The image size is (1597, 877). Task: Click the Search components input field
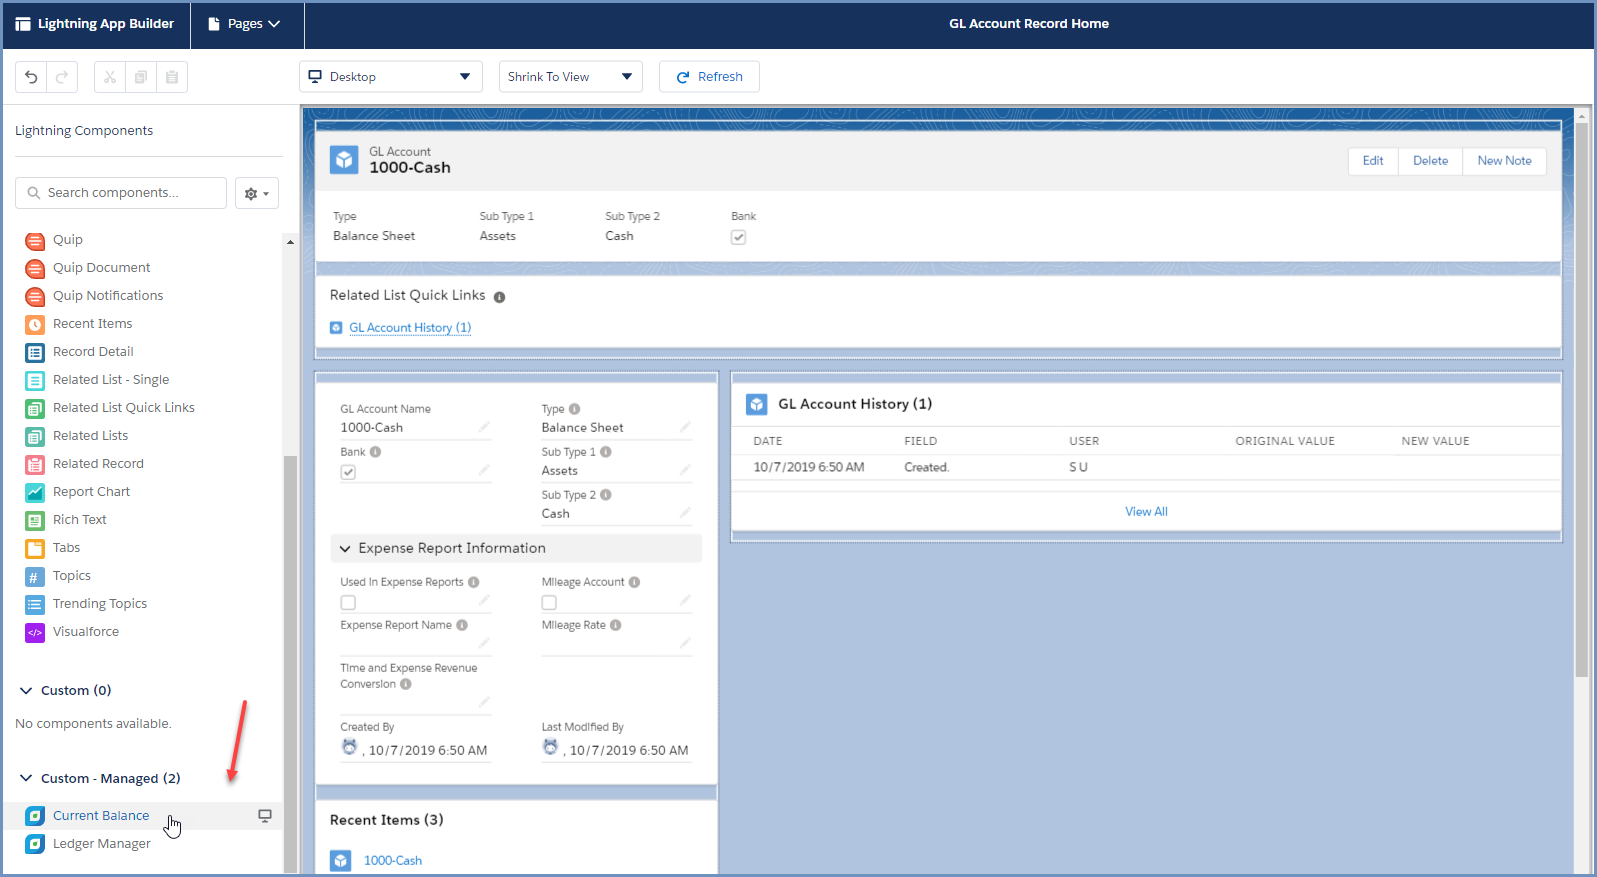121,193
